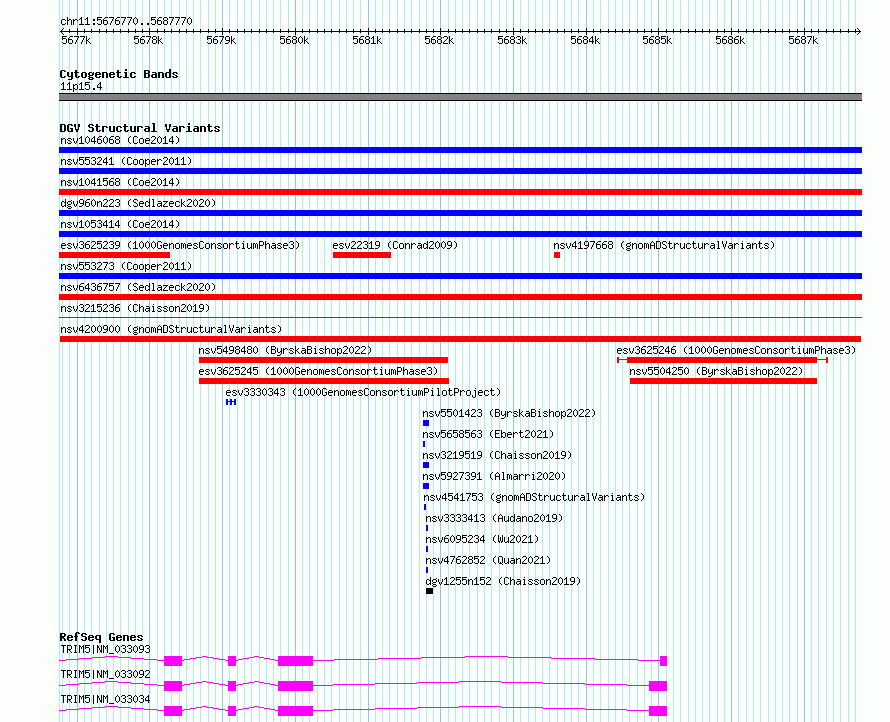Click dgv960n223 (Sedlazeck2020) label

[138, 203]
